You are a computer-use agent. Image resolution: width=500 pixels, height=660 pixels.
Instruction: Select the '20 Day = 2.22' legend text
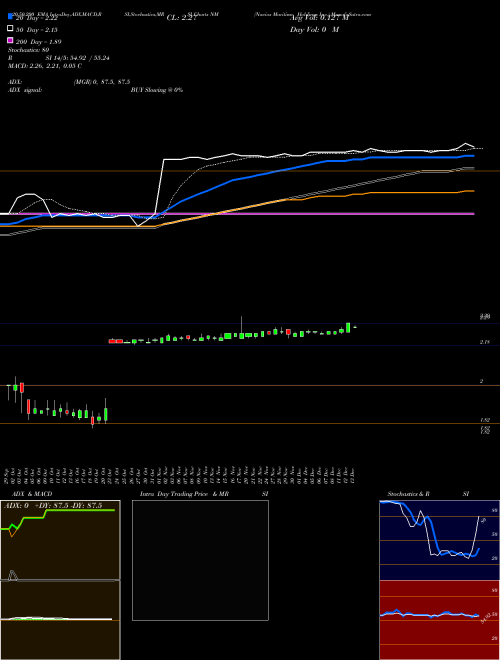(37, 18)
